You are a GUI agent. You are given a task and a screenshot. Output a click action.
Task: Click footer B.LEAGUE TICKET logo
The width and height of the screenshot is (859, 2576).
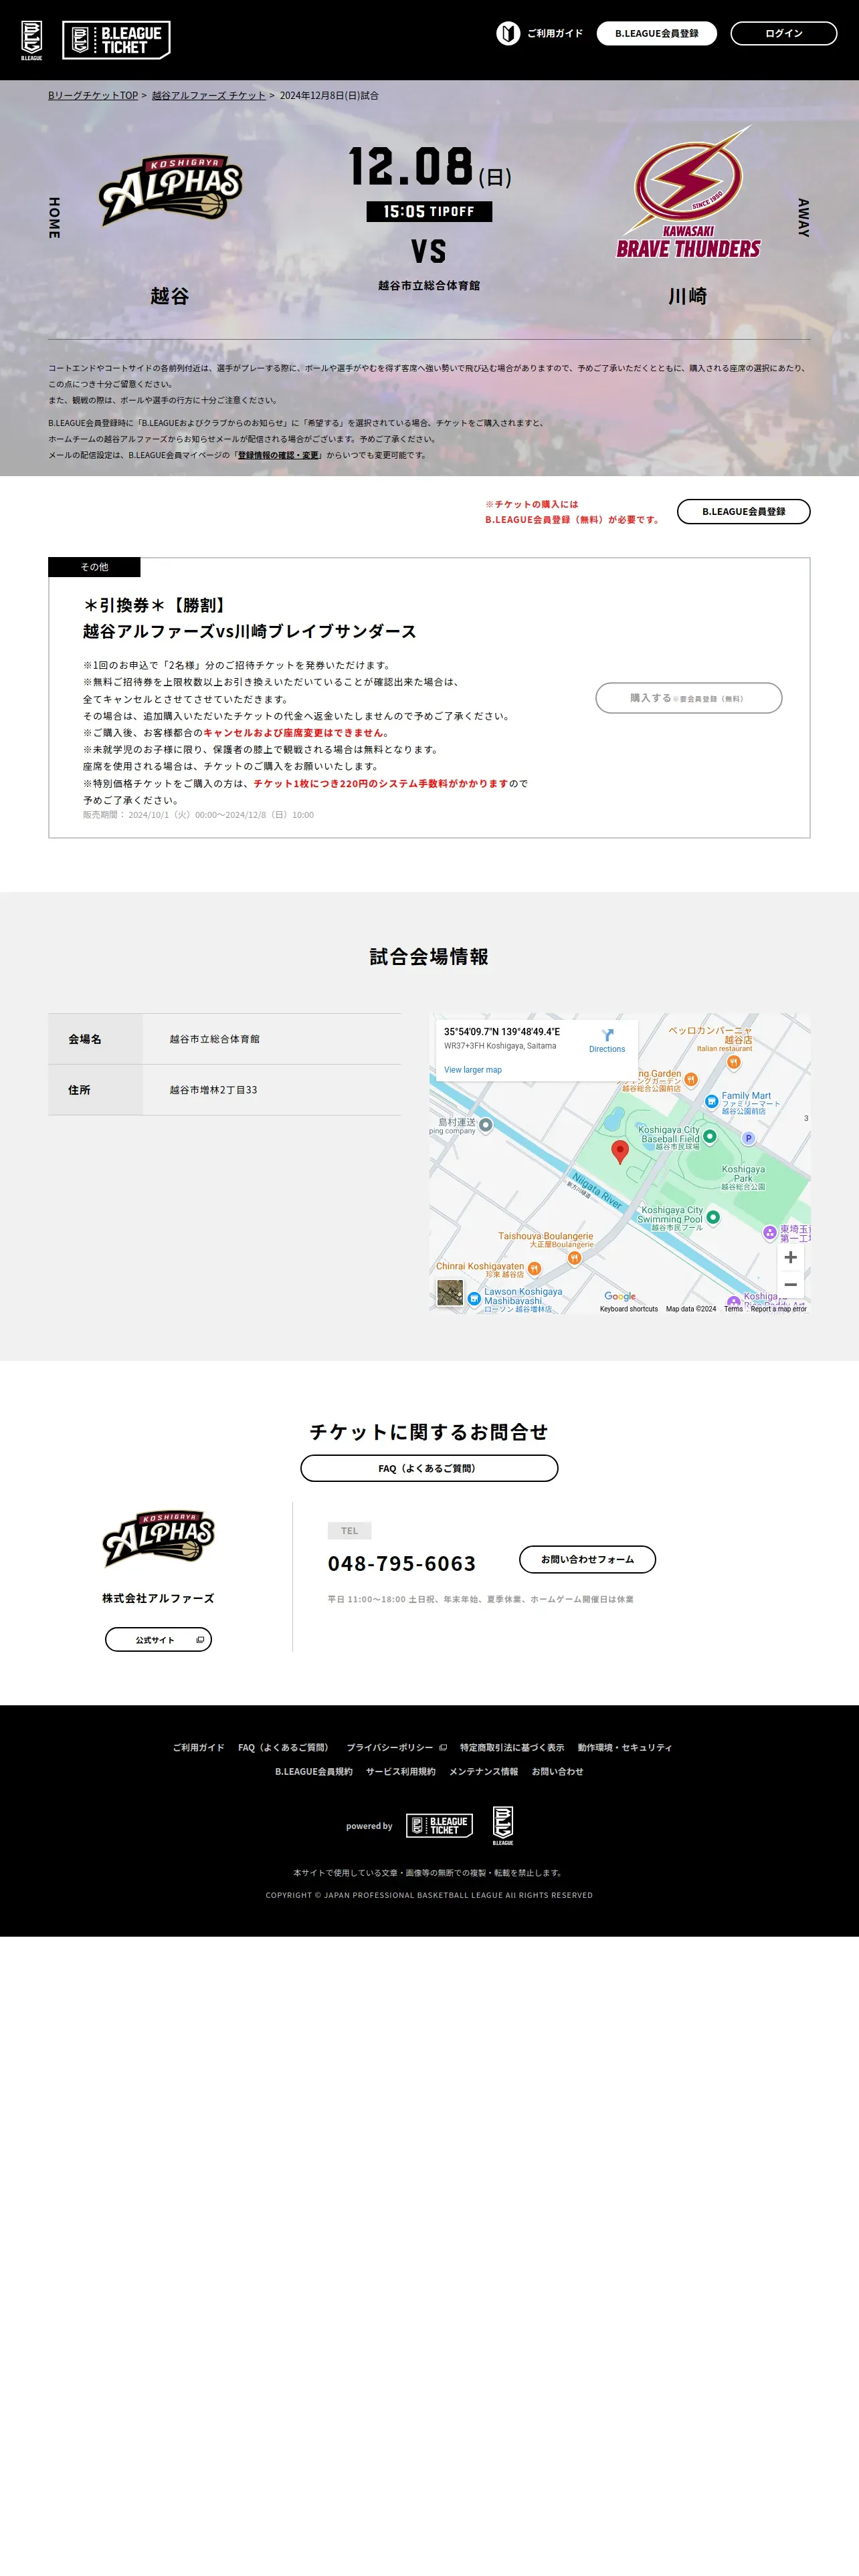click(439, 1826)
